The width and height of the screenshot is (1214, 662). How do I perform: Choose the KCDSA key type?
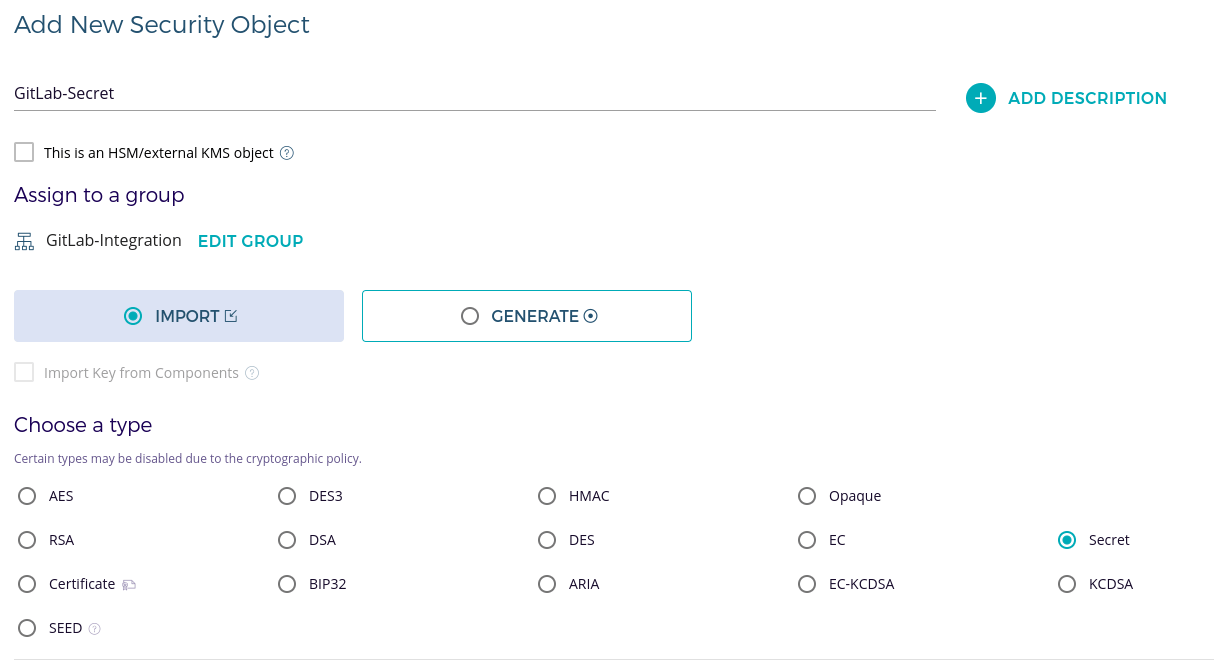(1067, 584)
